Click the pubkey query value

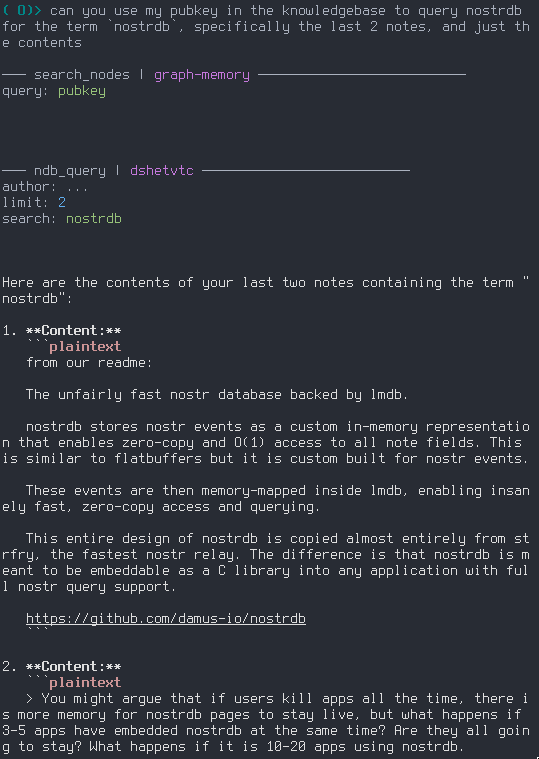pyautogui.click(x=82, y=91)
